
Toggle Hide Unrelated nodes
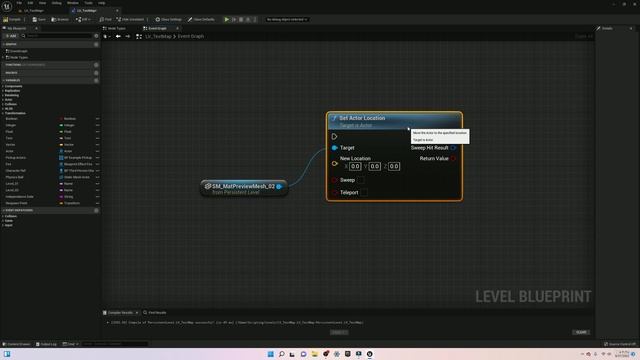[x=130, y=19]
